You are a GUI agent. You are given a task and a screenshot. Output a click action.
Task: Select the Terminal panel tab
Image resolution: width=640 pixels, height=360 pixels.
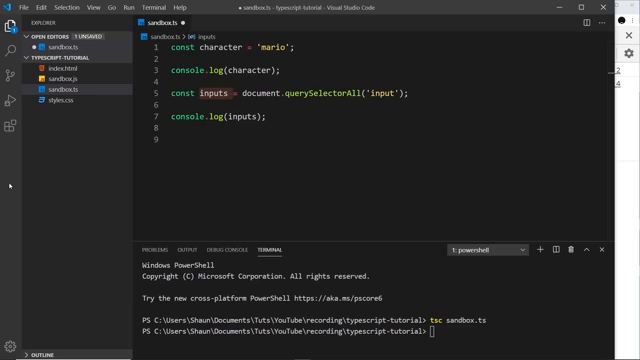click(x=269, y=250)
